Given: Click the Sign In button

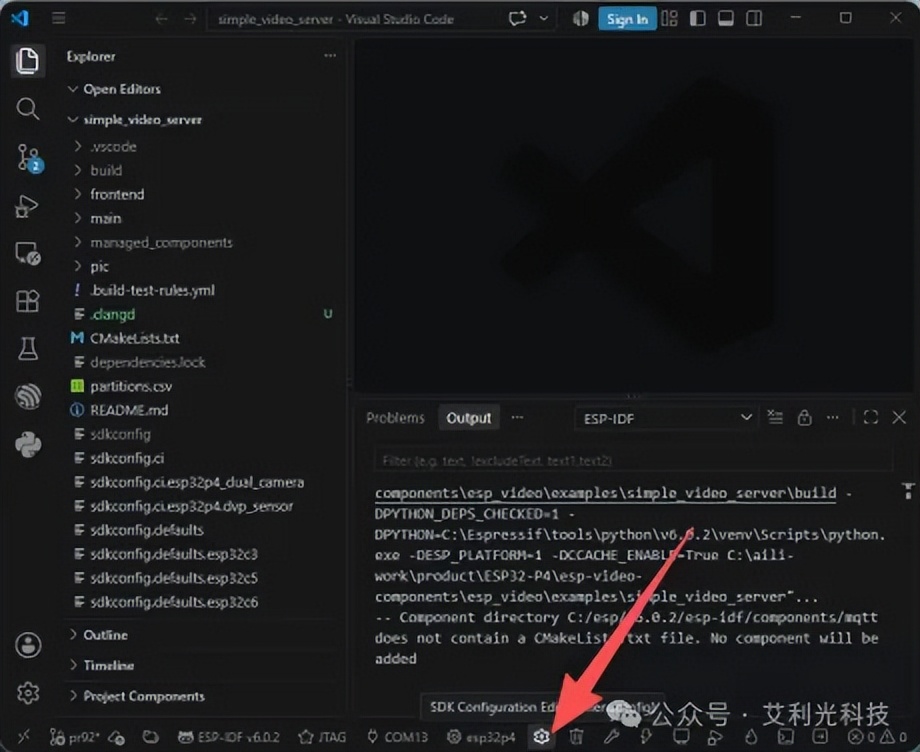Looking at the screenshot, I should coord(627,19).
